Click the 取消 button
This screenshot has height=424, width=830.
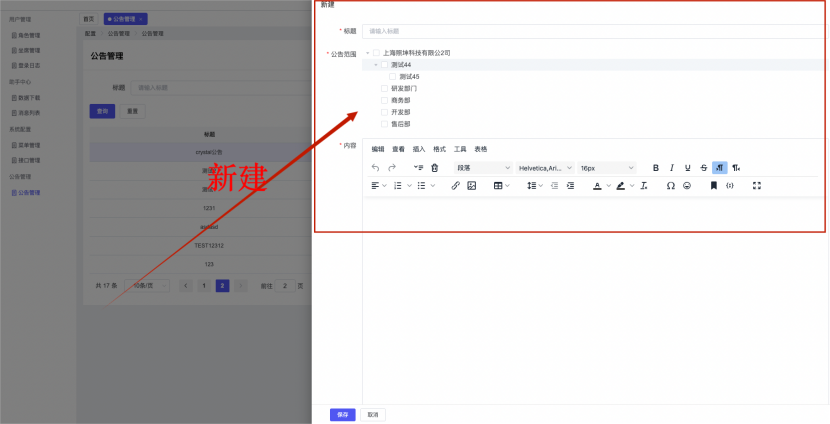372,414
